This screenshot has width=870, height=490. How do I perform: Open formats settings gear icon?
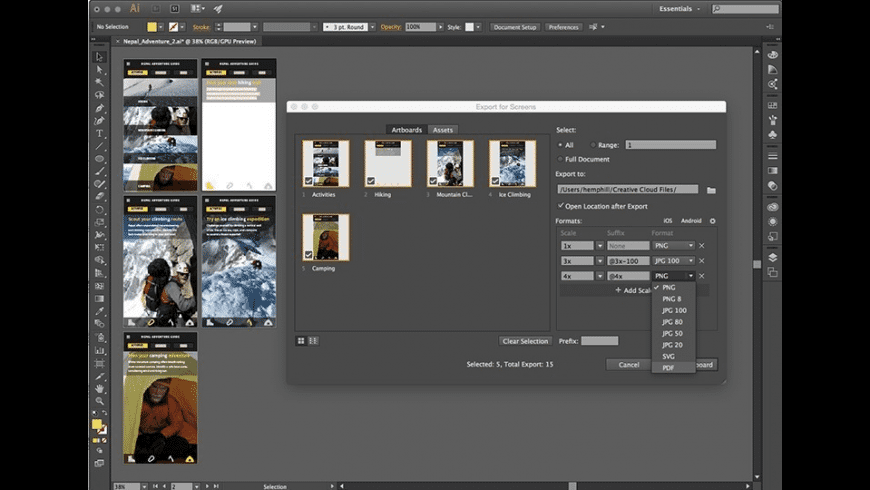(713, 220)
